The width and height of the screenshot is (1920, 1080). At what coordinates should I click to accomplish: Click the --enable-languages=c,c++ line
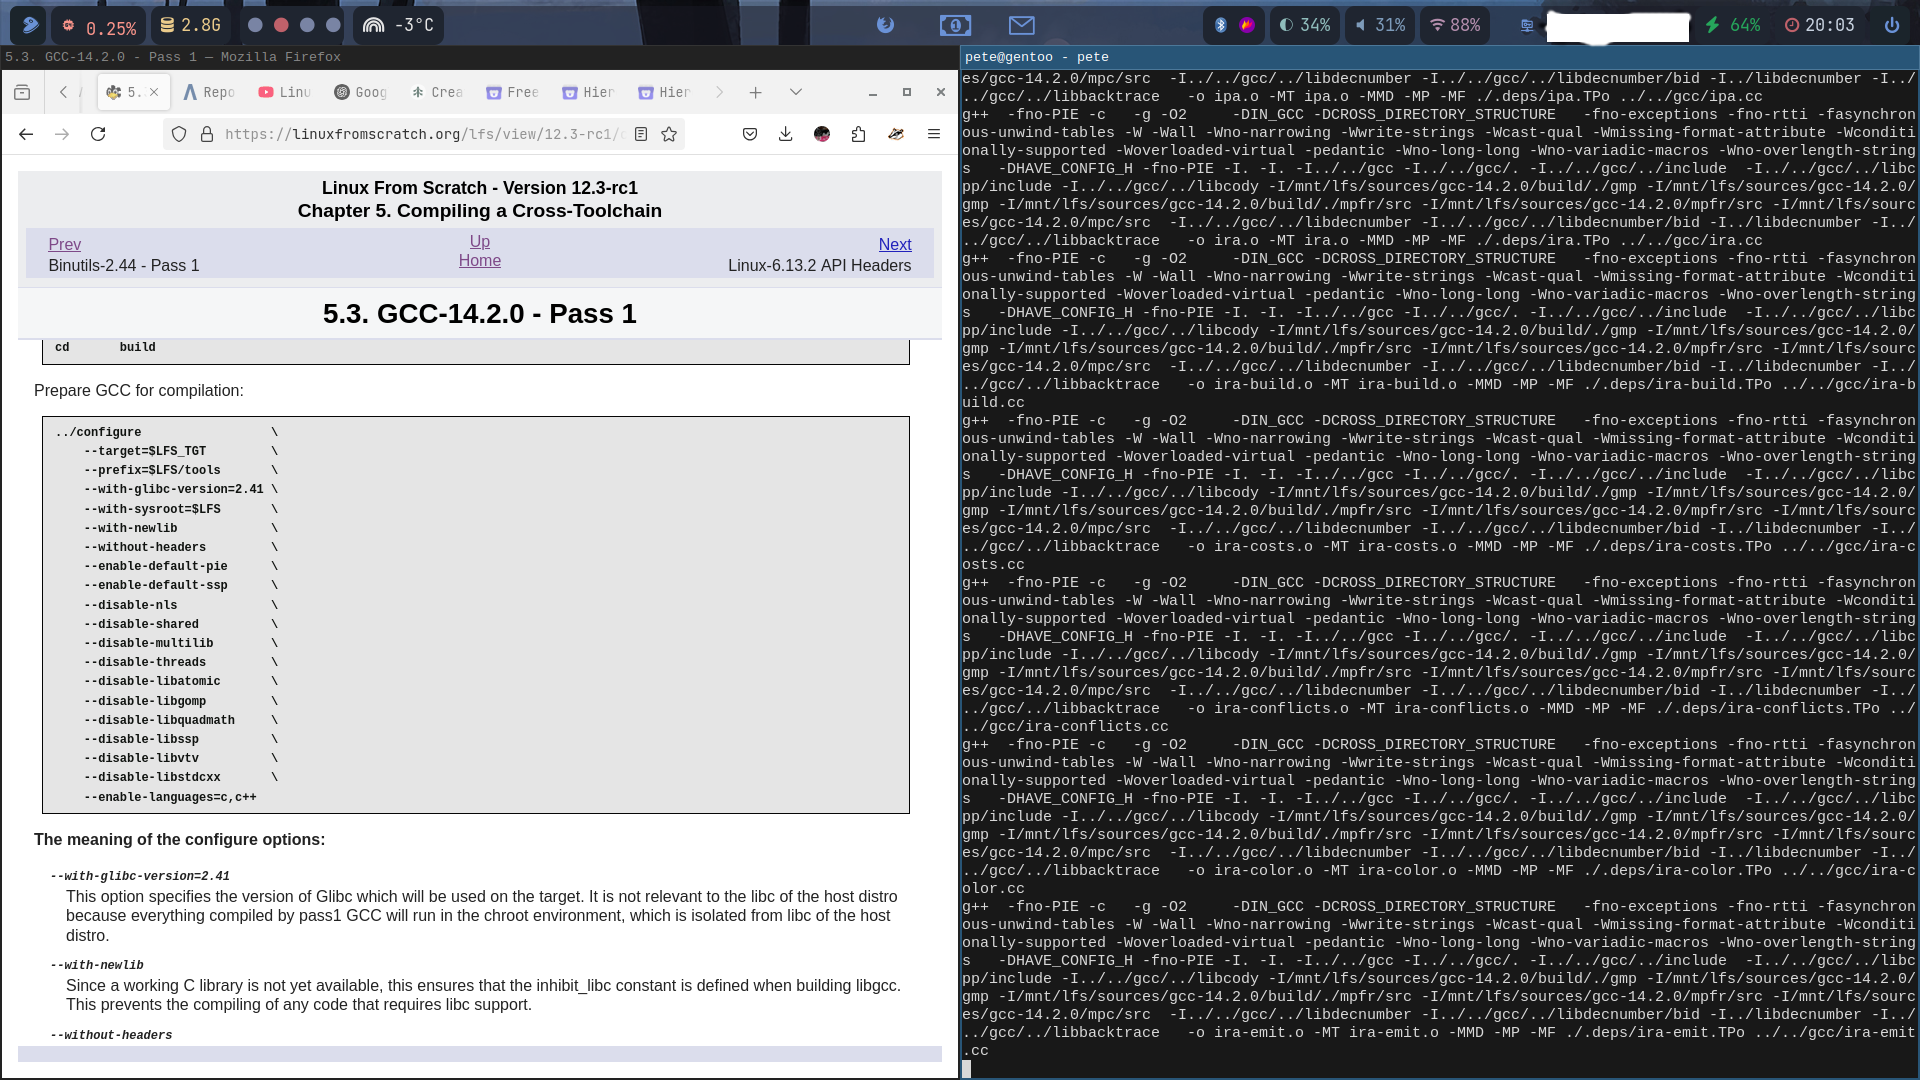(170, 797)
